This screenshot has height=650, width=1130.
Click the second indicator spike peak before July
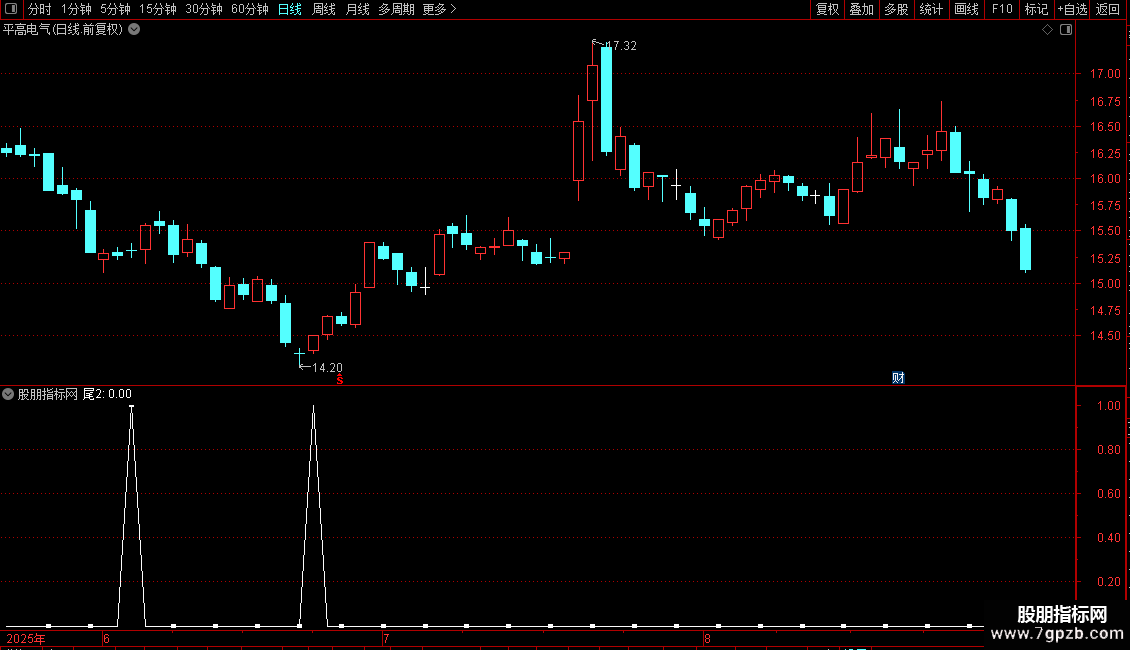pyautogui.click(x=313, y=407)
